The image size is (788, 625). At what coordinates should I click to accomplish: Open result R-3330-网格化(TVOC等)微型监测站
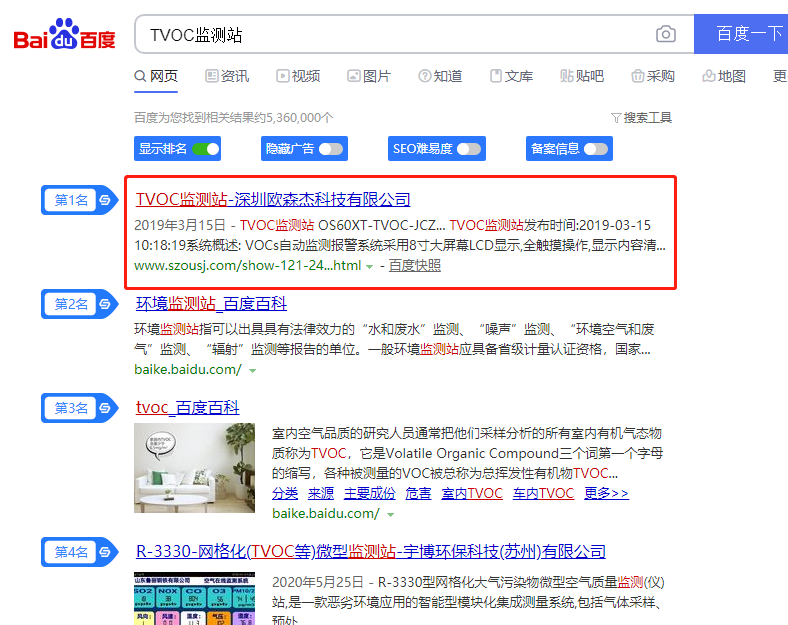click(371, 552)
